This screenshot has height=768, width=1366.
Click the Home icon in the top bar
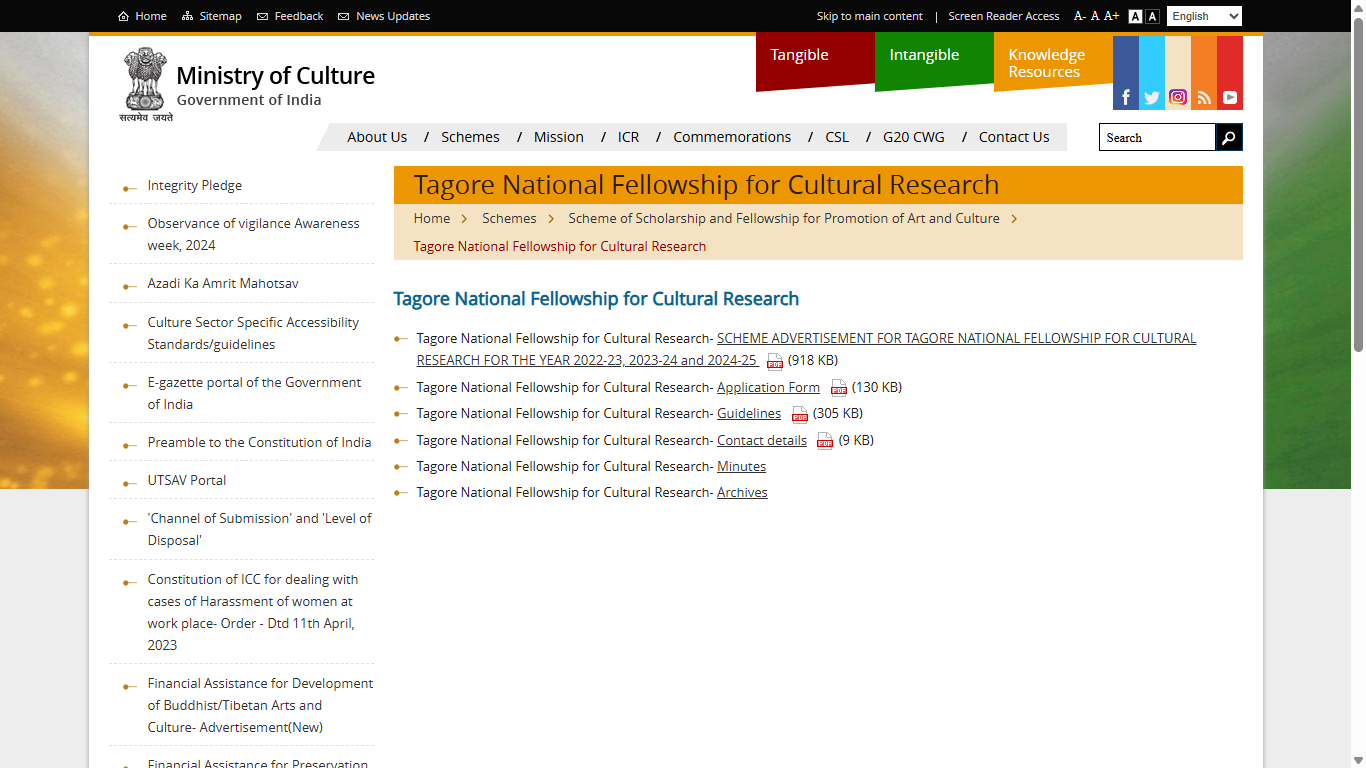point(121,15)
